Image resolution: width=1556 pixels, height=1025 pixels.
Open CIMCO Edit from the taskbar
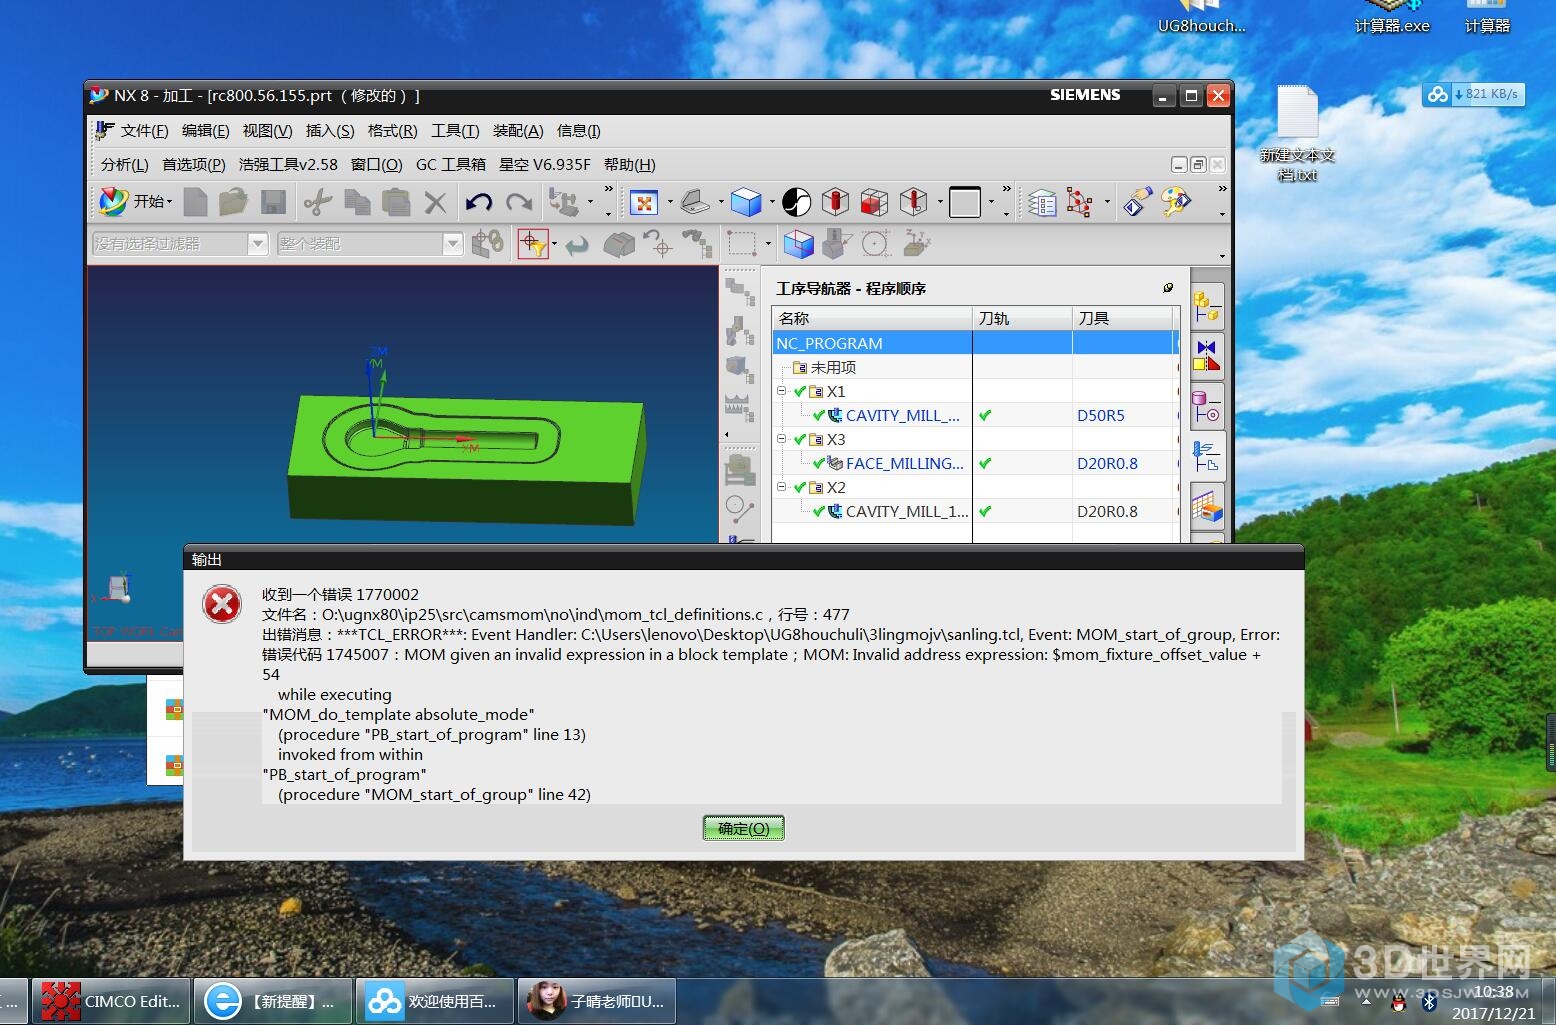pyautogui.click(x=111, y=1001)
